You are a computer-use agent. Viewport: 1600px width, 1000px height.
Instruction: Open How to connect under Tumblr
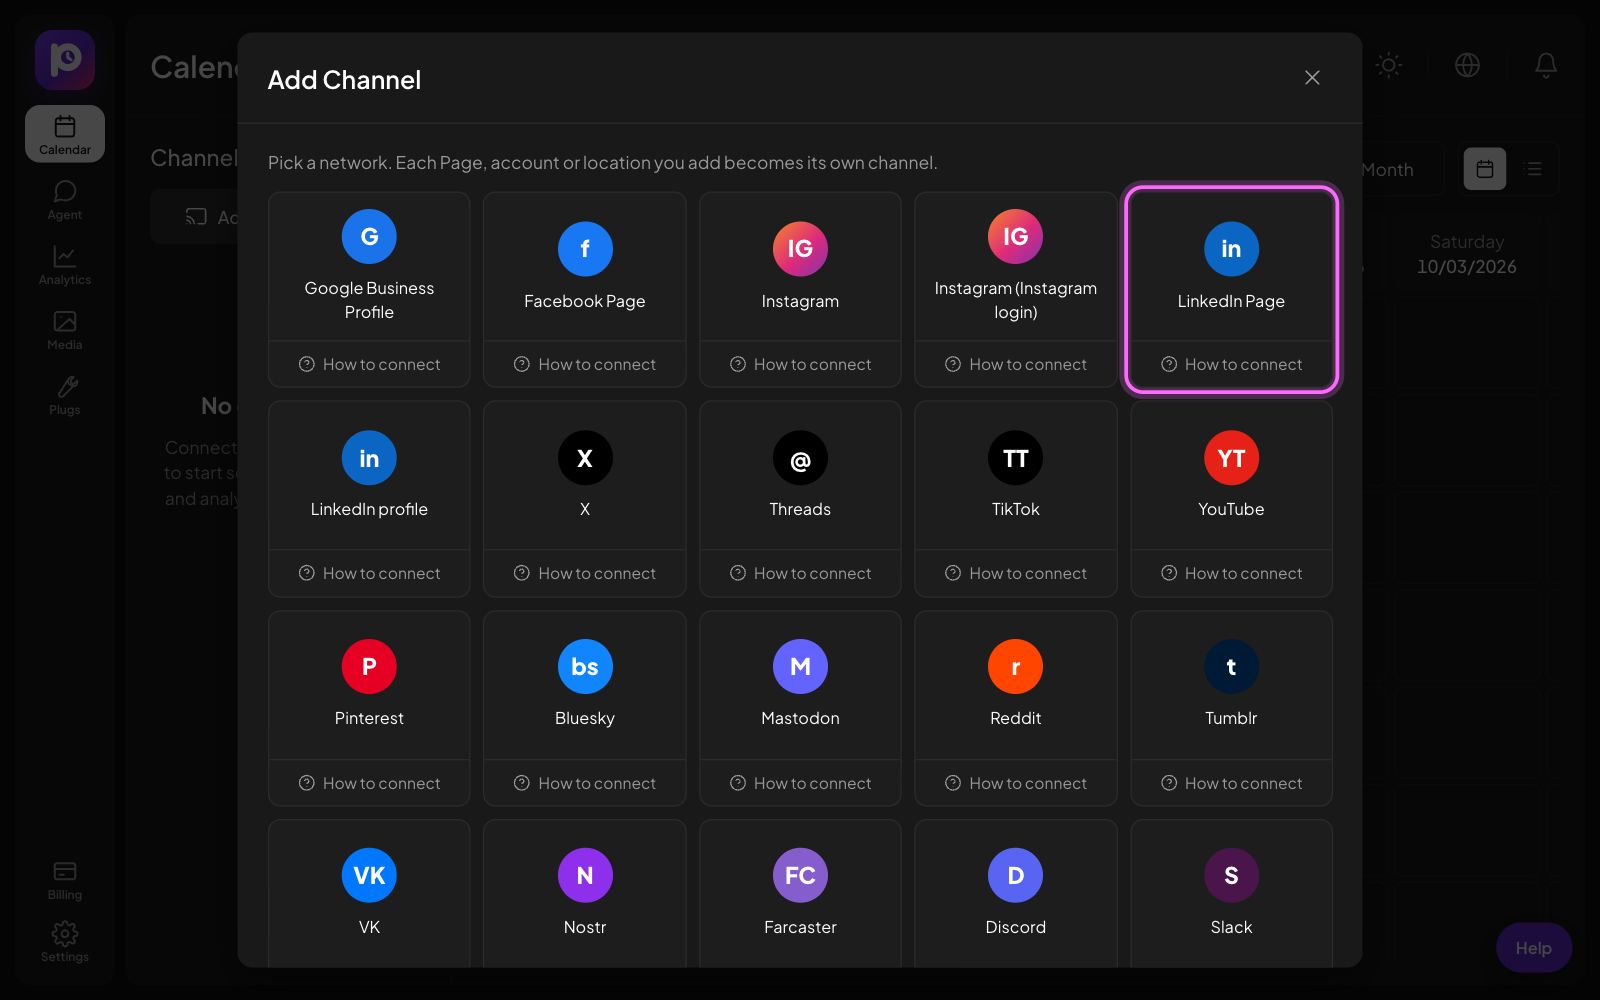pyautogui.click(x=1231, y=783)
